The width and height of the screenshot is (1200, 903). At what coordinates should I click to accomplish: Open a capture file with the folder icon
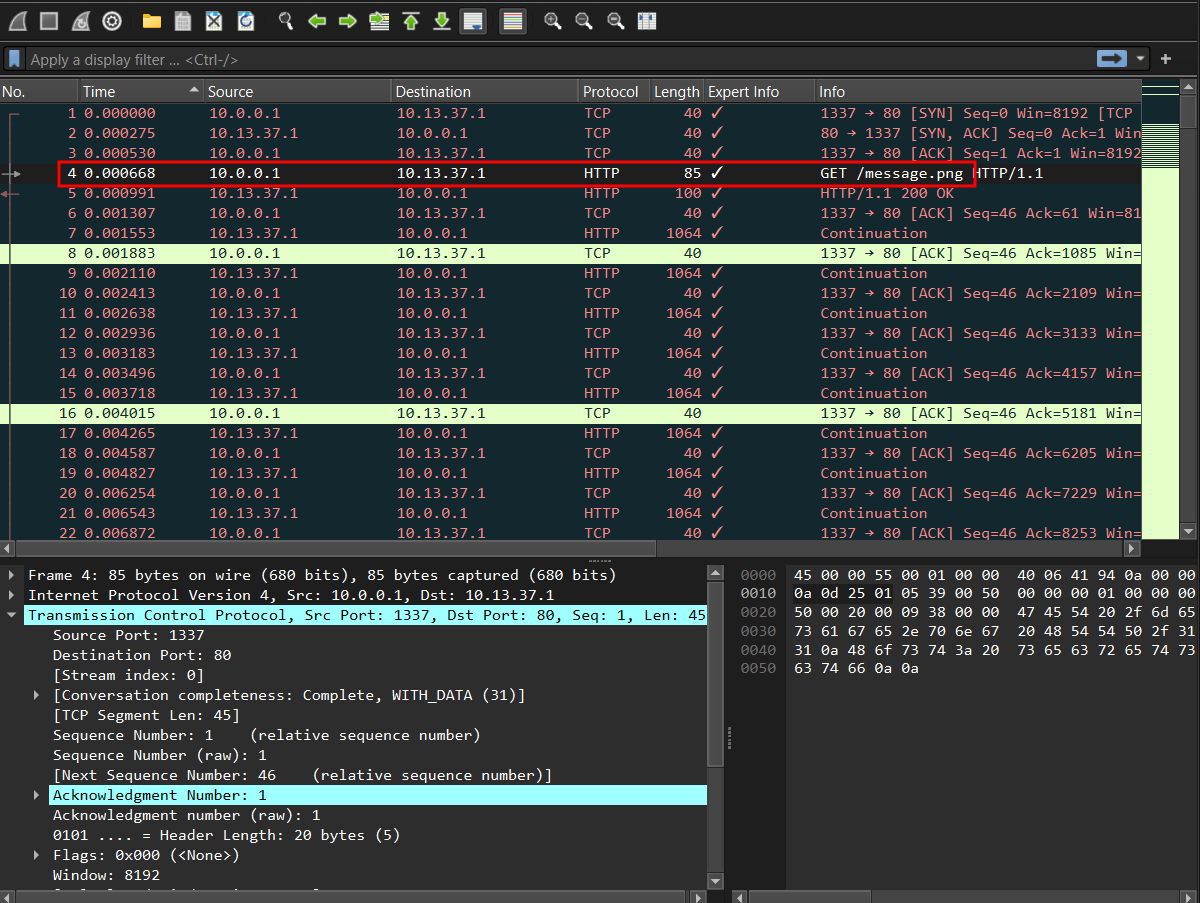[x=152, y=20]
